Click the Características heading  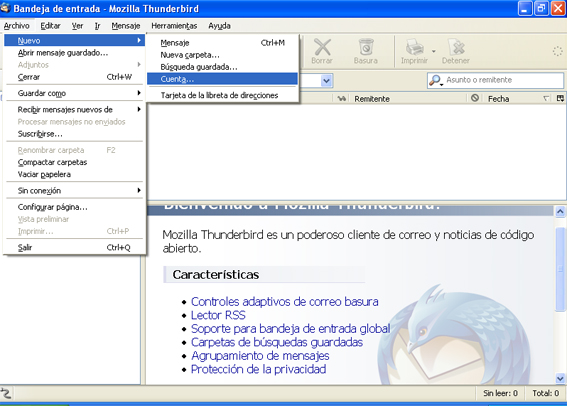click(x=216, y=274)
